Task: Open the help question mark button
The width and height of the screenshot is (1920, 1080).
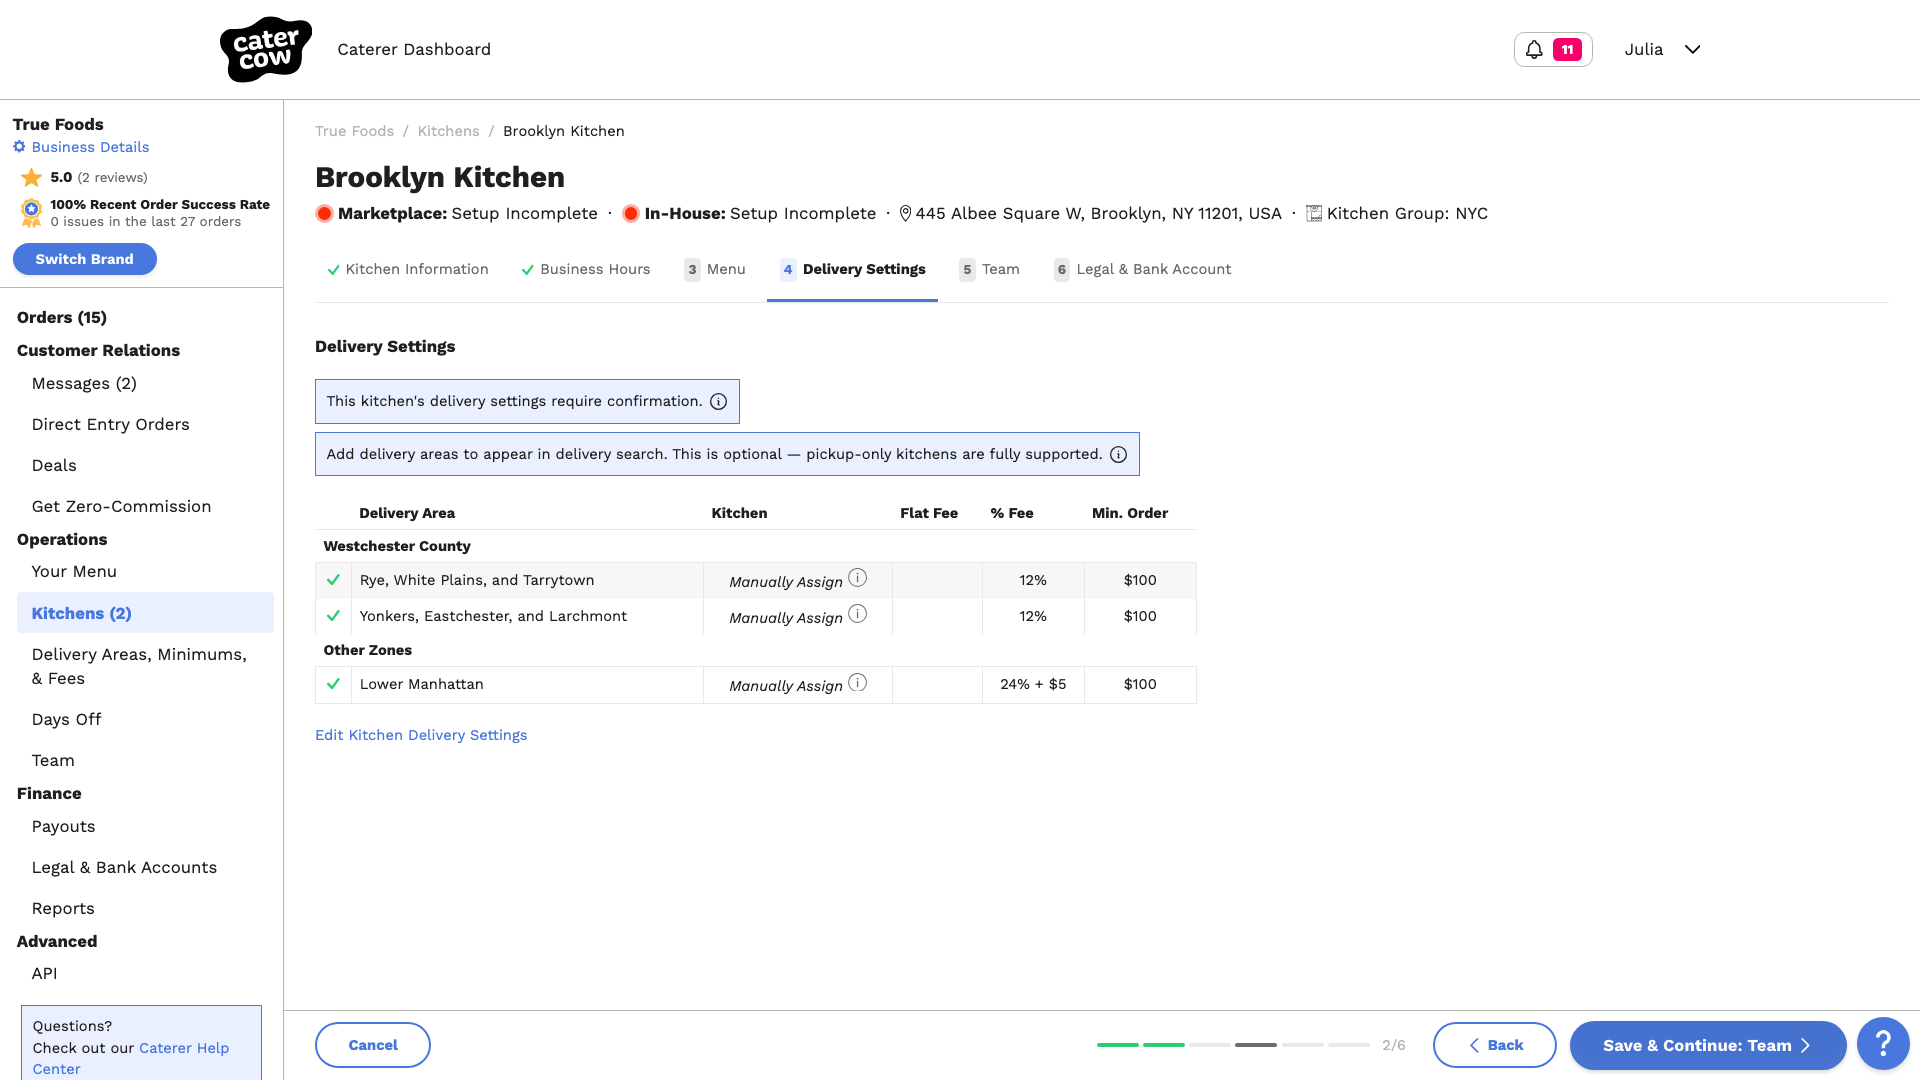Action: click(1883, 1044)
